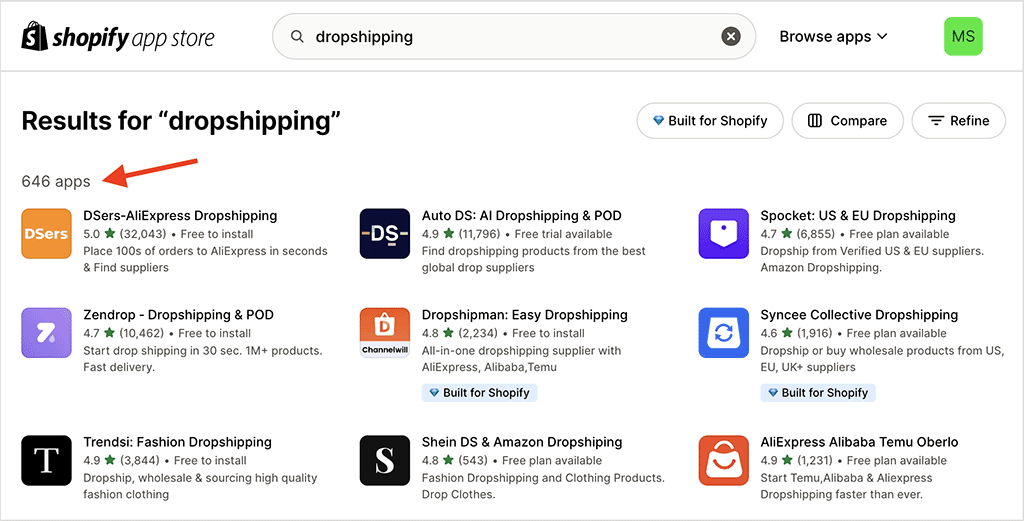Image resolution: width=1024 pixels, height=521 pixels.
Task: Click the Results for dropshipping heading
Action: pyautogui.click(x=181, y=121)
